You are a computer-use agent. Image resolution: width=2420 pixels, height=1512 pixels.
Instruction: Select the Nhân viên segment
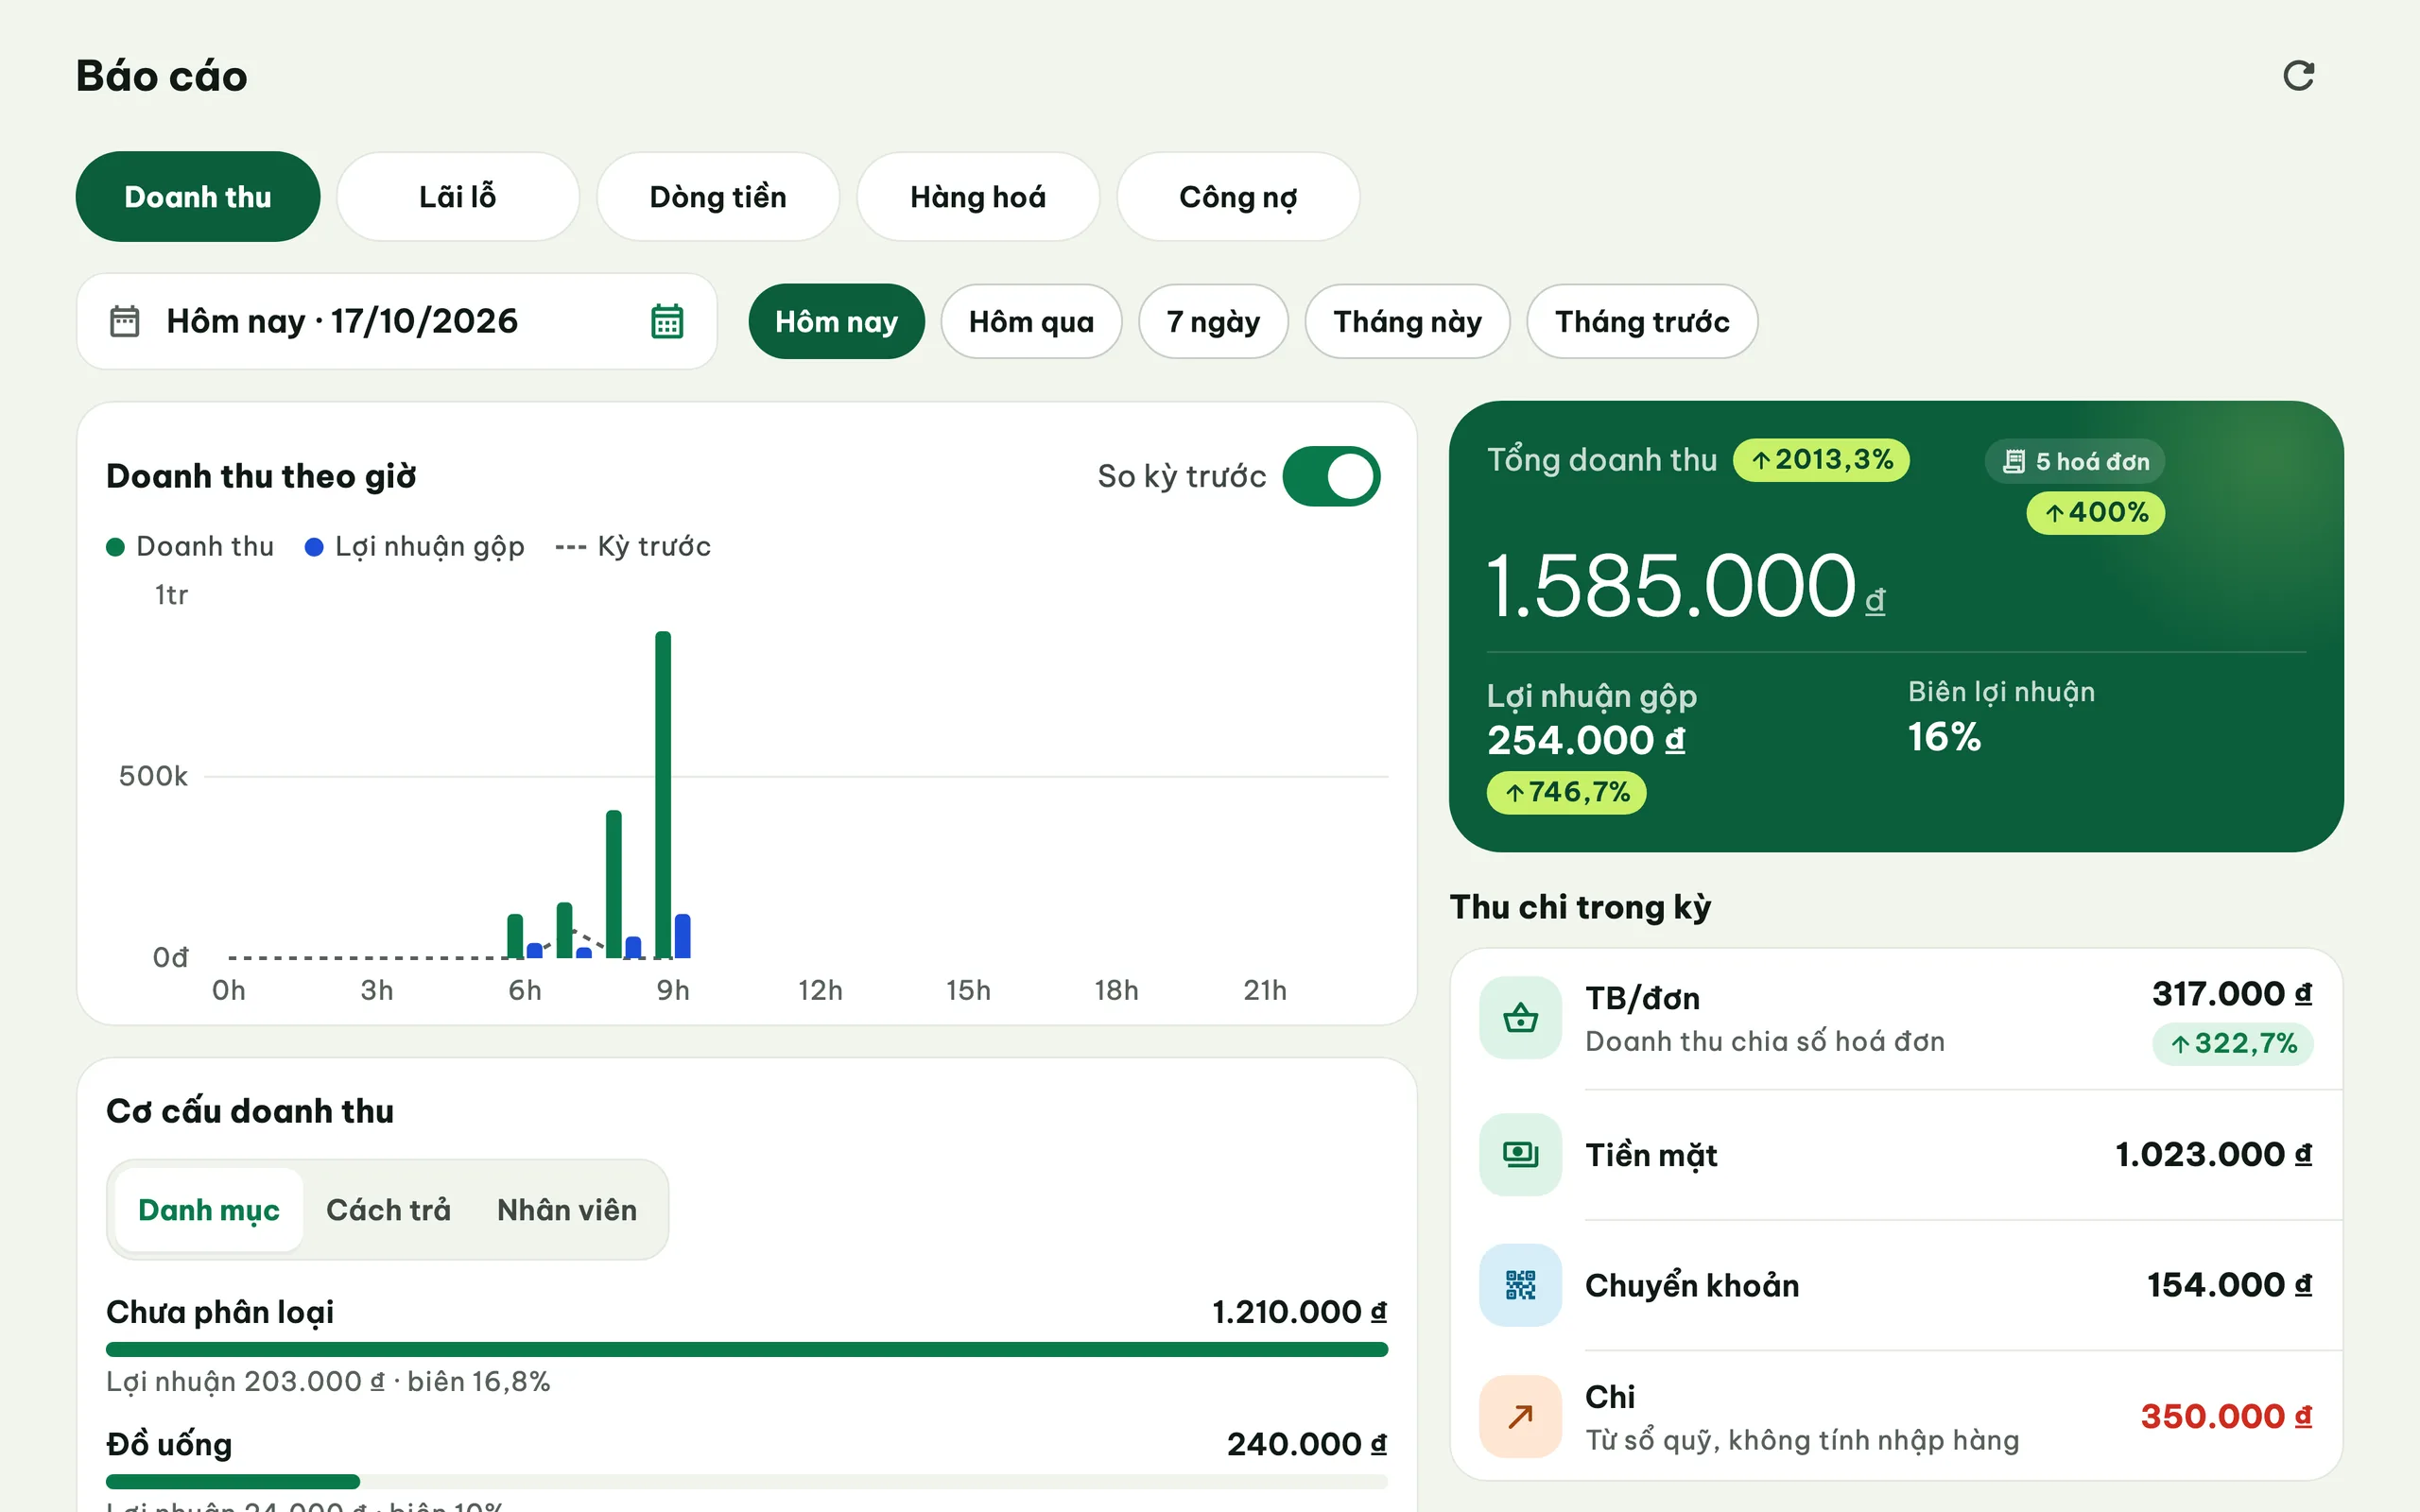click(x=567, y=1210)
